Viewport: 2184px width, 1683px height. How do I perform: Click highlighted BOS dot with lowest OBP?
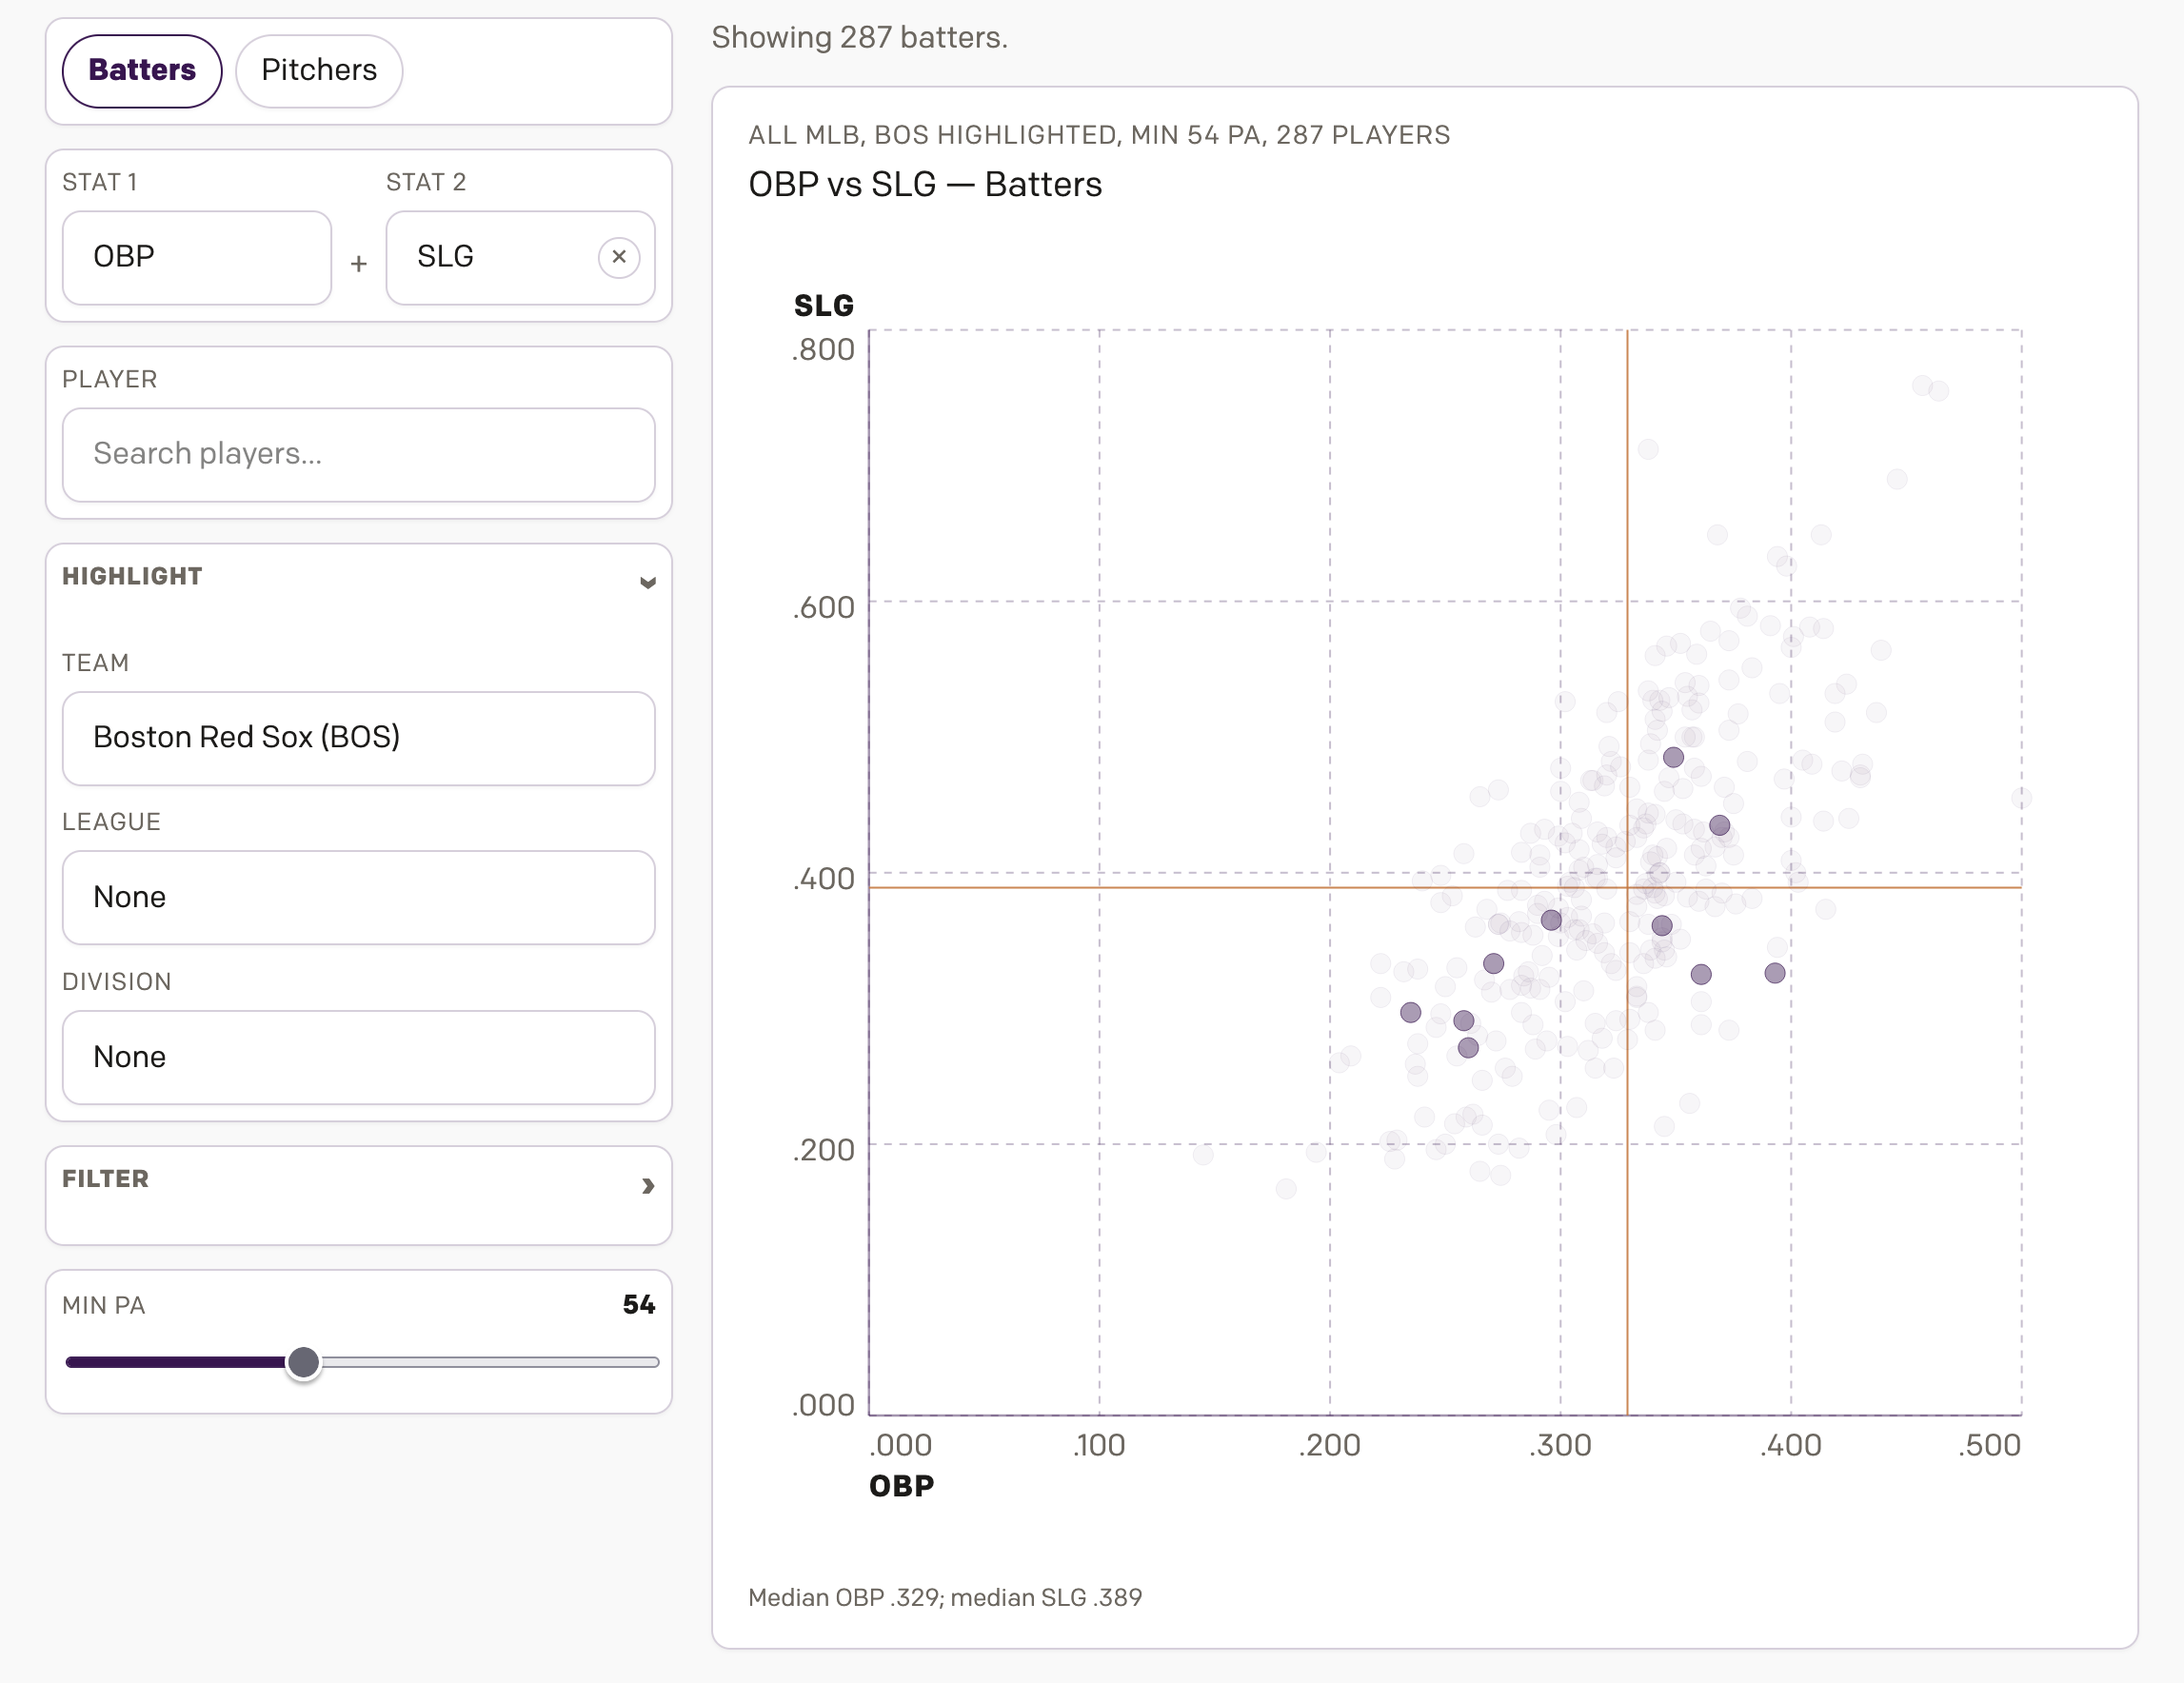tap(1410, 1012)
